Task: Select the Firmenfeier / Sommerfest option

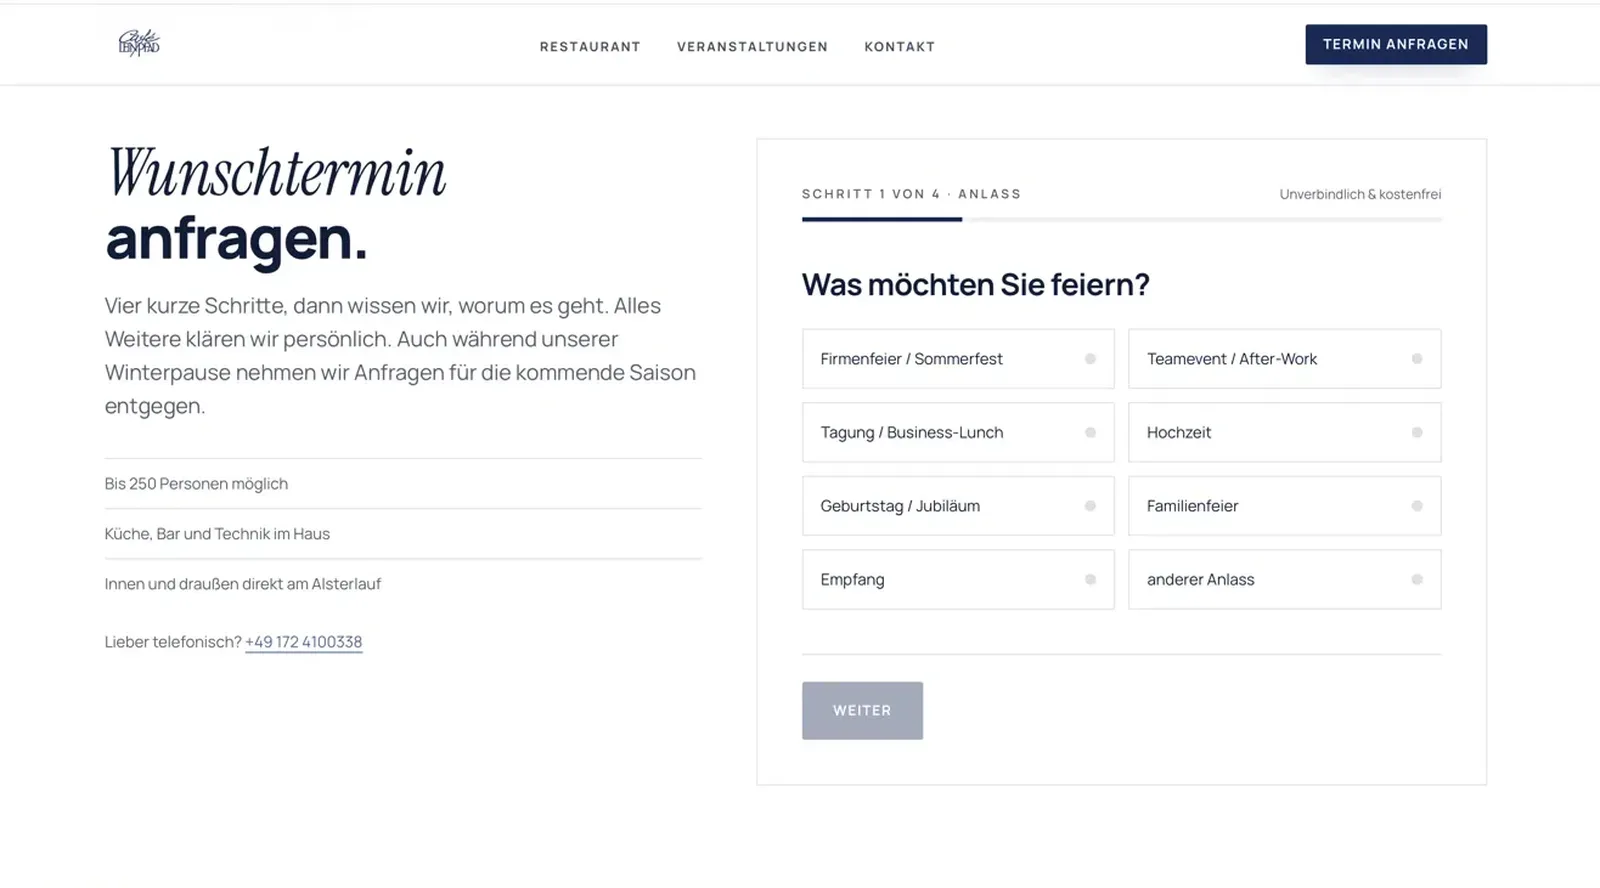Action: tap(958, 359)
